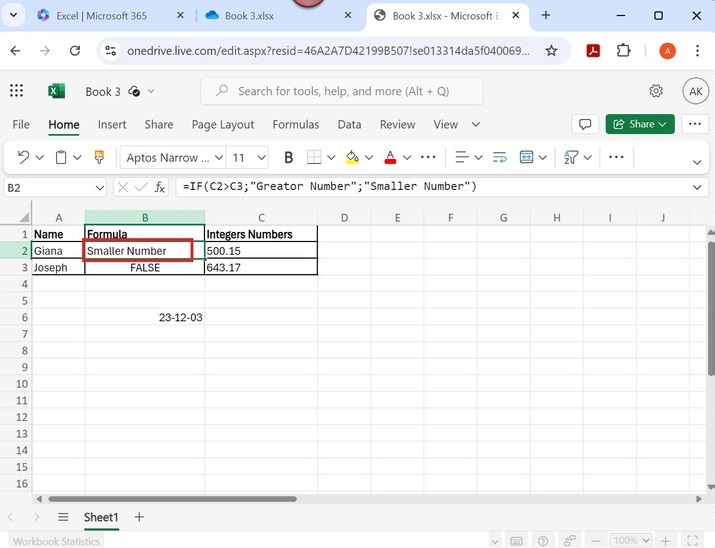
Task: Expand the formula bar chevron
Action: (x=697, y=187)
